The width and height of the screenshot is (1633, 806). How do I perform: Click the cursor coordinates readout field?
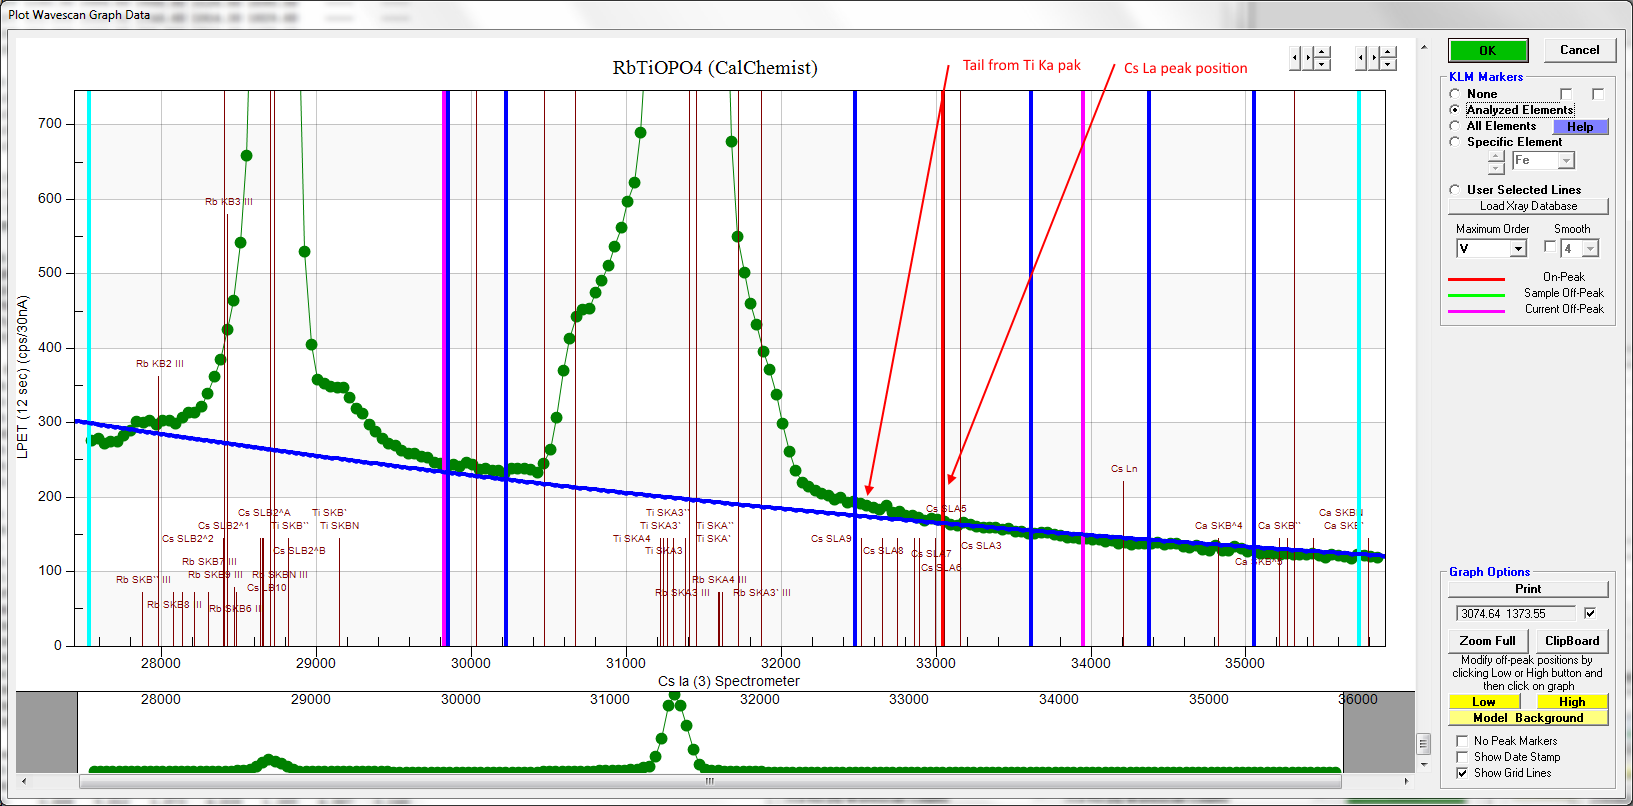[1514, 613]
